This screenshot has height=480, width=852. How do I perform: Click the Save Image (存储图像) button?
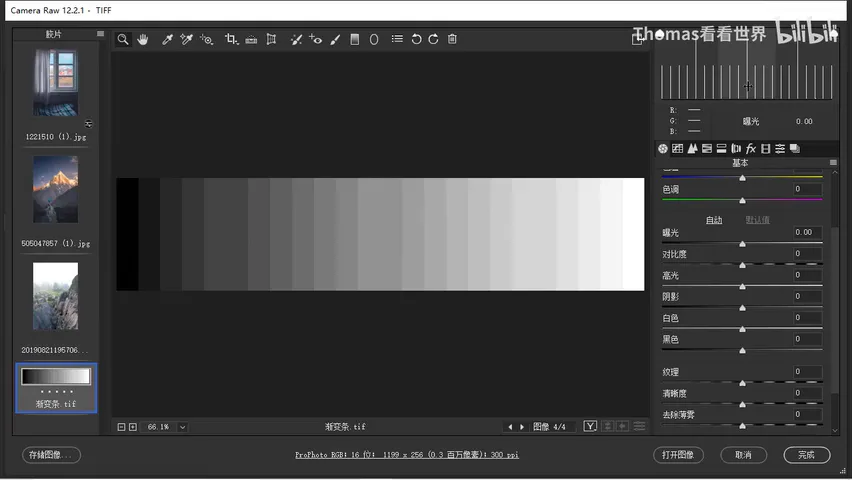pyautogui.click(x=51, y=455)
